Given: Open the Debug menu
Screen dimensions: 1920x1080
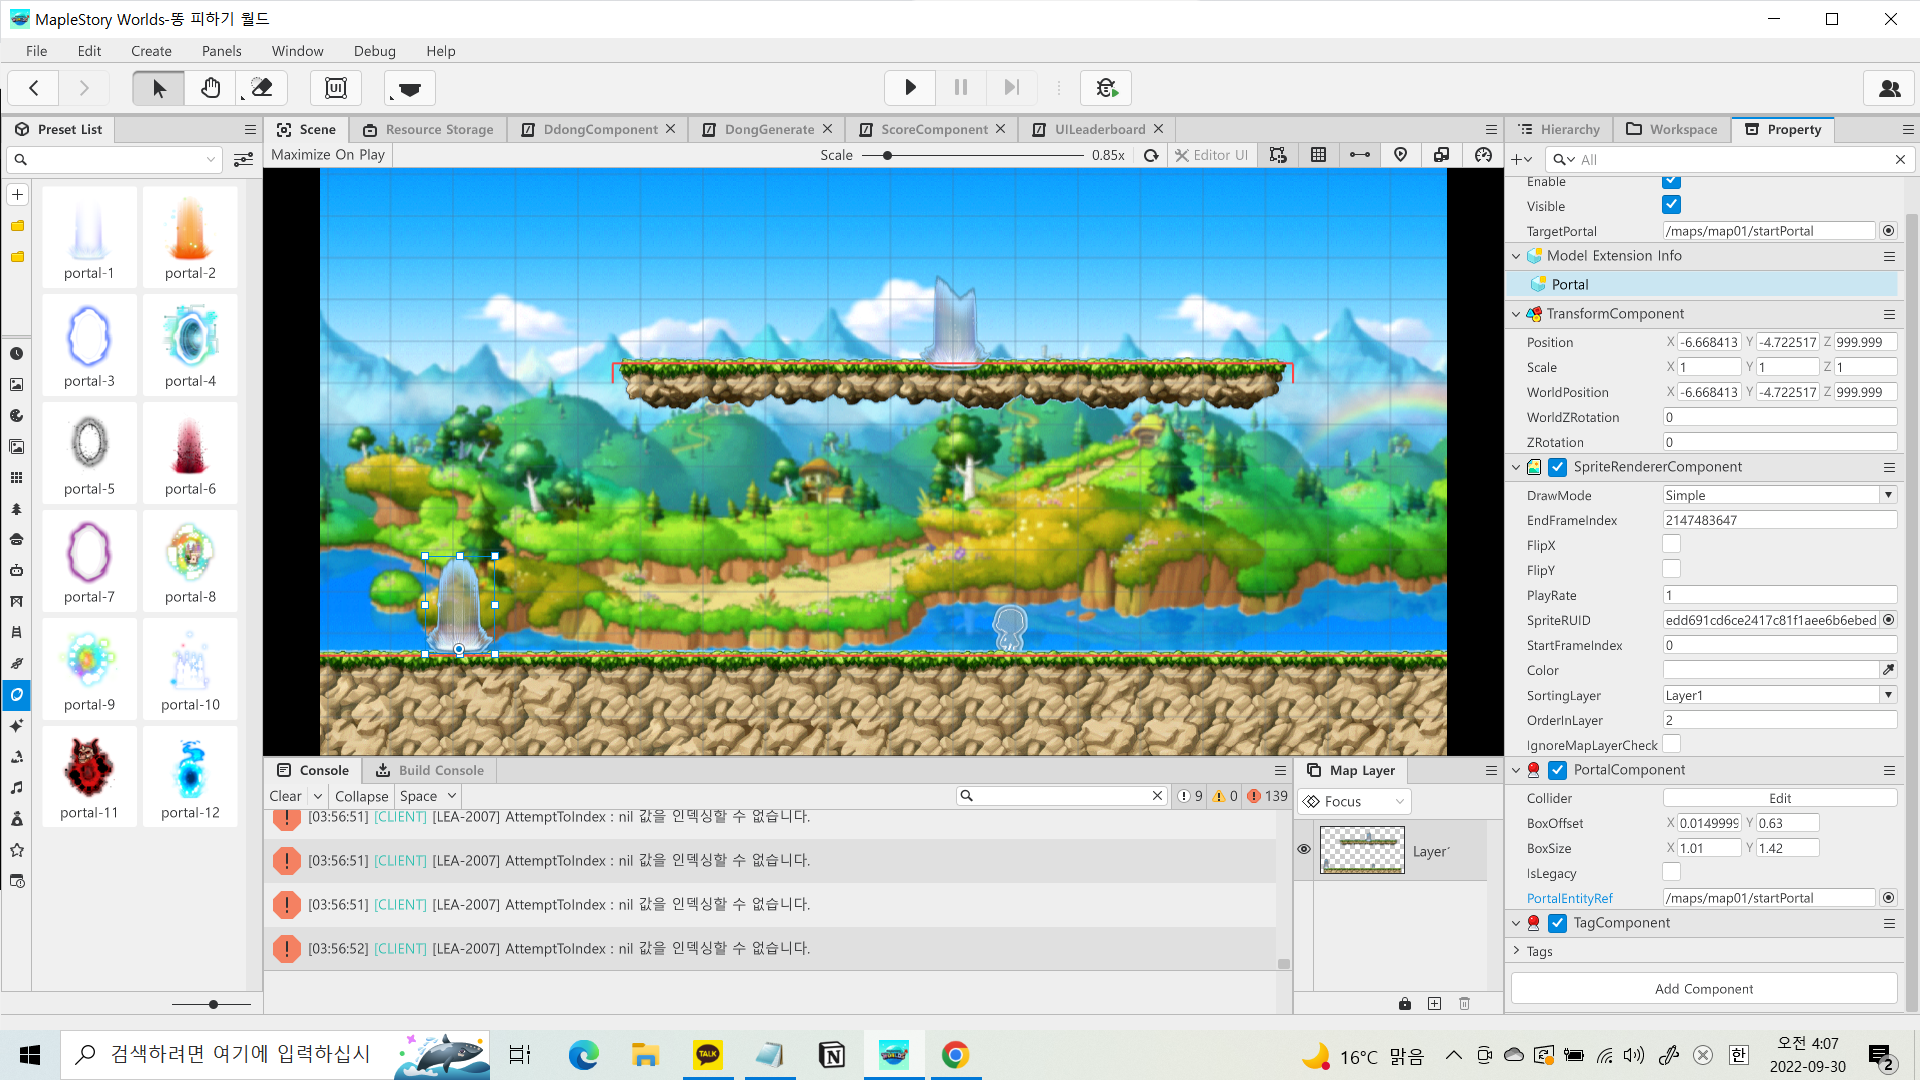Looking at the screenshot, I should (375, 51).
